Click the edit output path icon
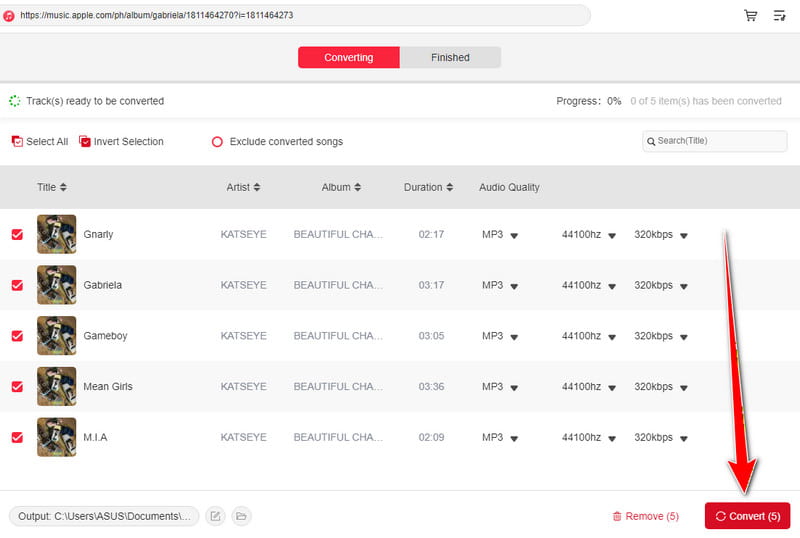Viewport: 800px width, 538px height. click(x=215, y=516)
